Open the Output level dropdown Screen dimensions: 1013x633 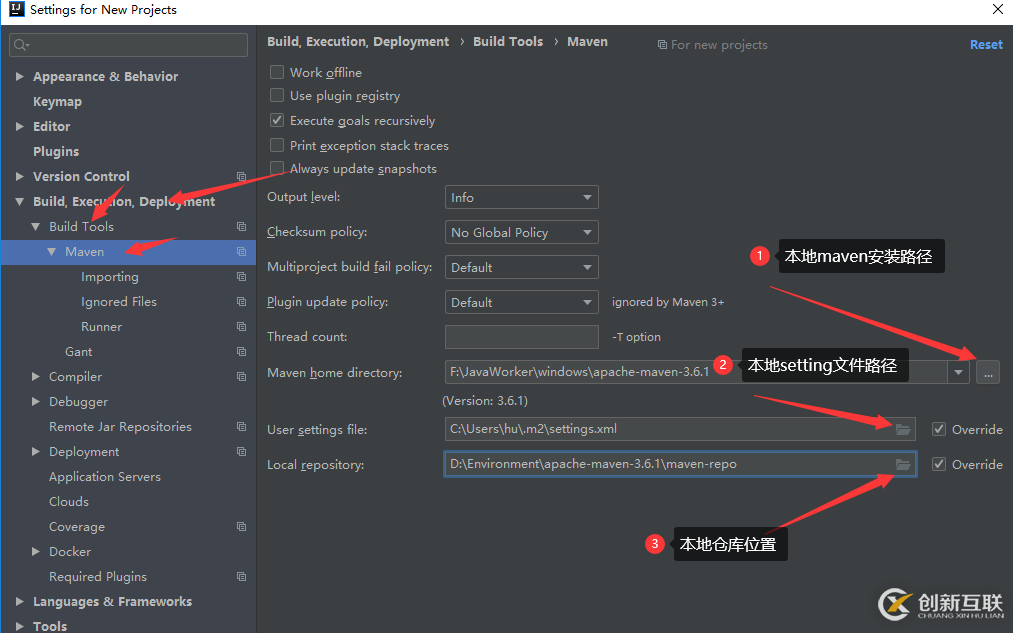point(521,197)
